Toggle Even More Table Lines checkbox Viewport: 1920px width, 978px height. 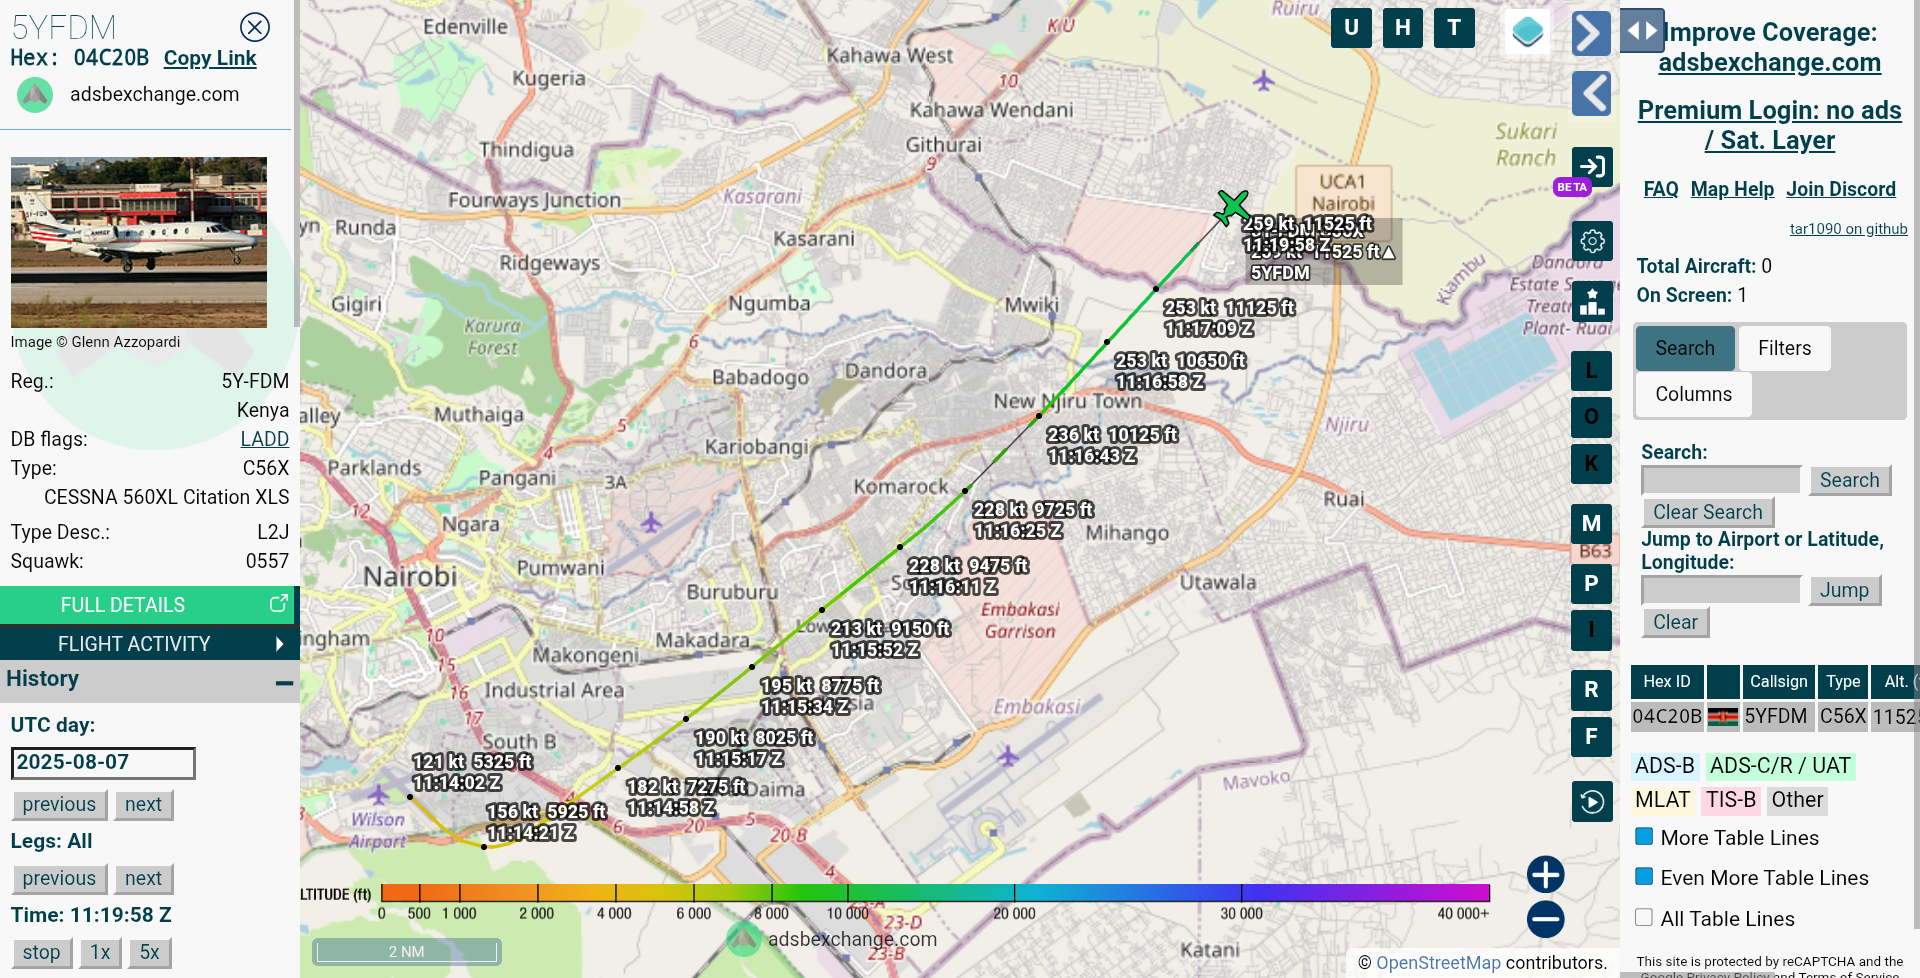click(x=1644, y=877)
